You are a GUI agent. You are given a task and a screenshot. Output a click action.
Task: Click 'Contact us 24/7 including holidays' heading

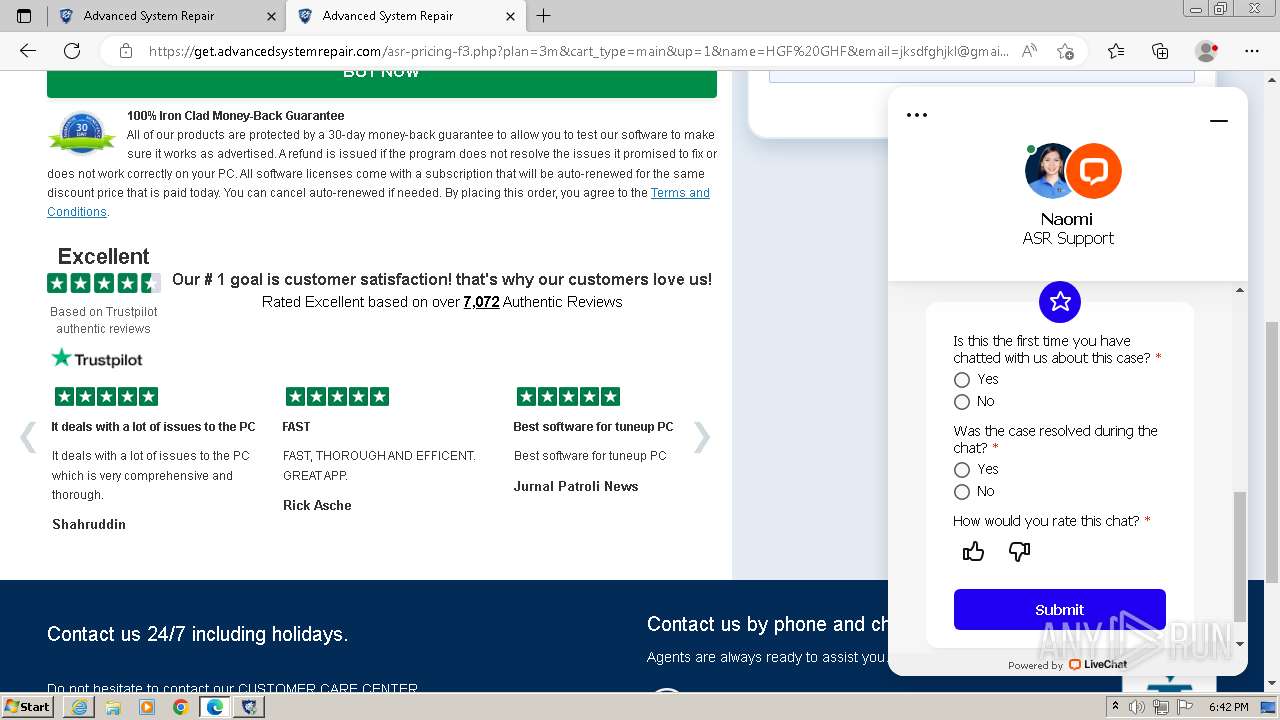[197, 634]
